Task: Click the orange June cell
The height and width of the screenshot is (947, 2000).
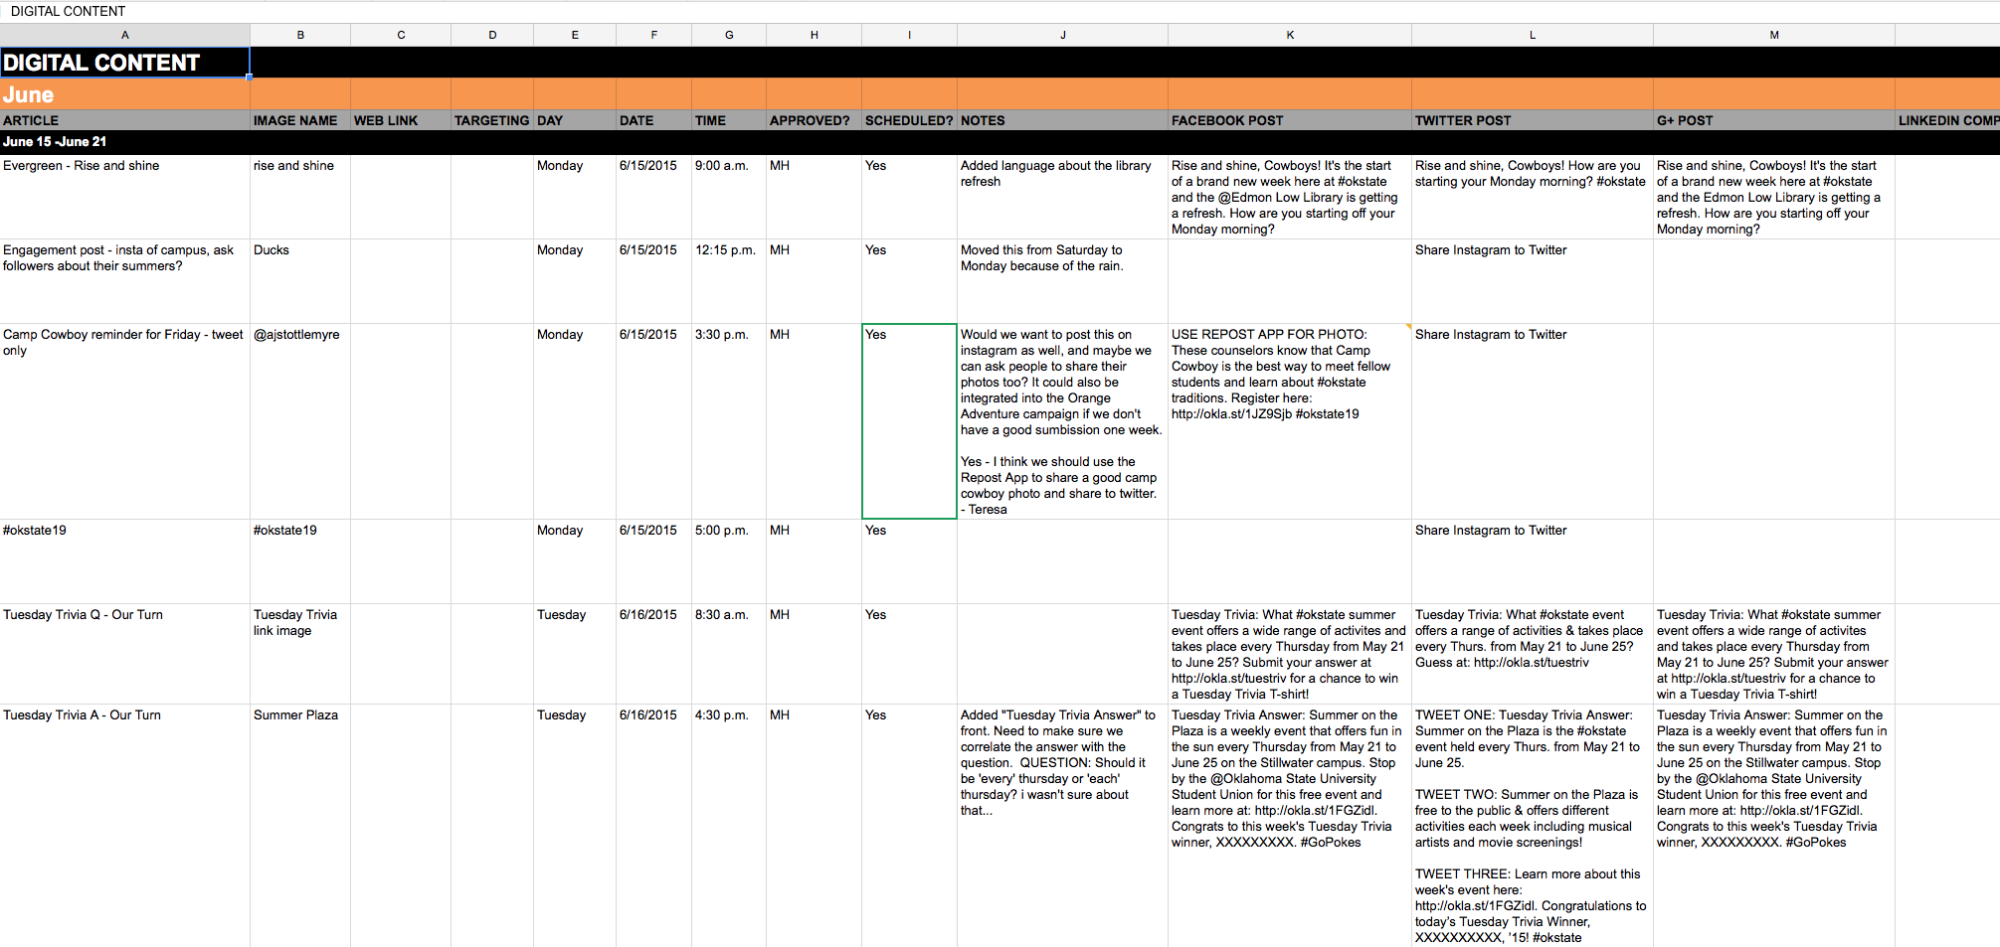Action: click(x=125, y=95)
